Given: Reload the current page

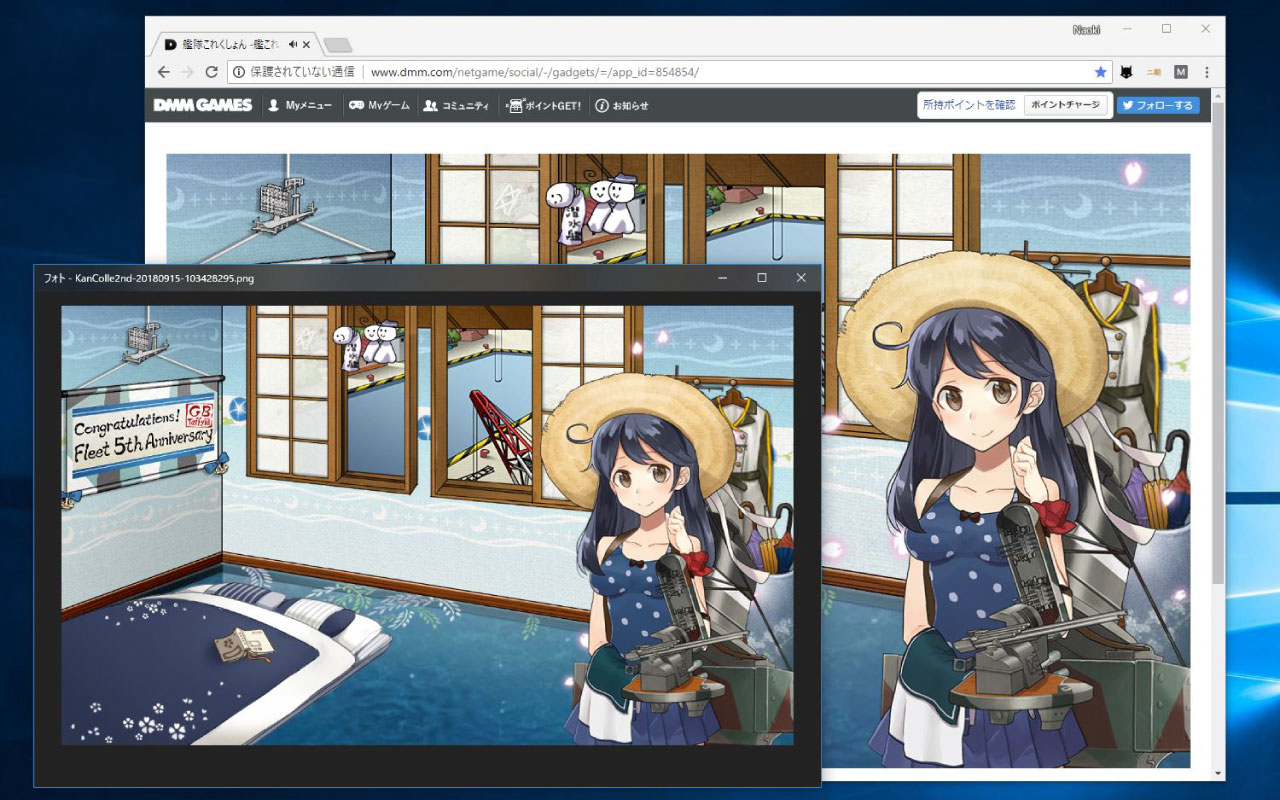Looking at the screenshot, I should pyautogui.click(x=211, y=71).
